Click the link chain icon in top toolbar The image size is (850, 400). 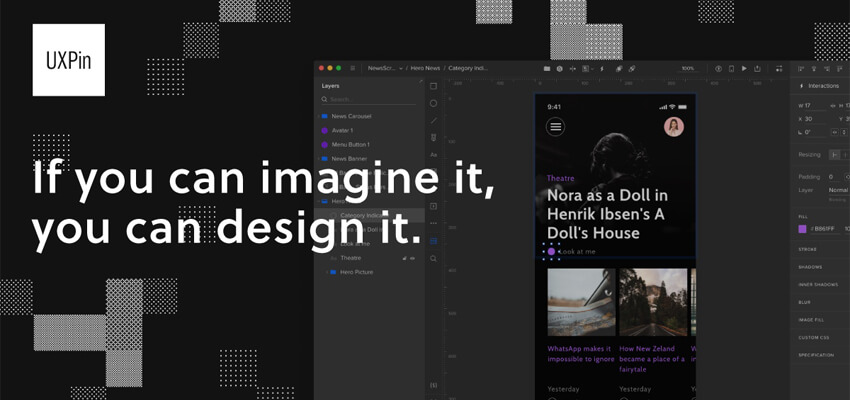632,68
